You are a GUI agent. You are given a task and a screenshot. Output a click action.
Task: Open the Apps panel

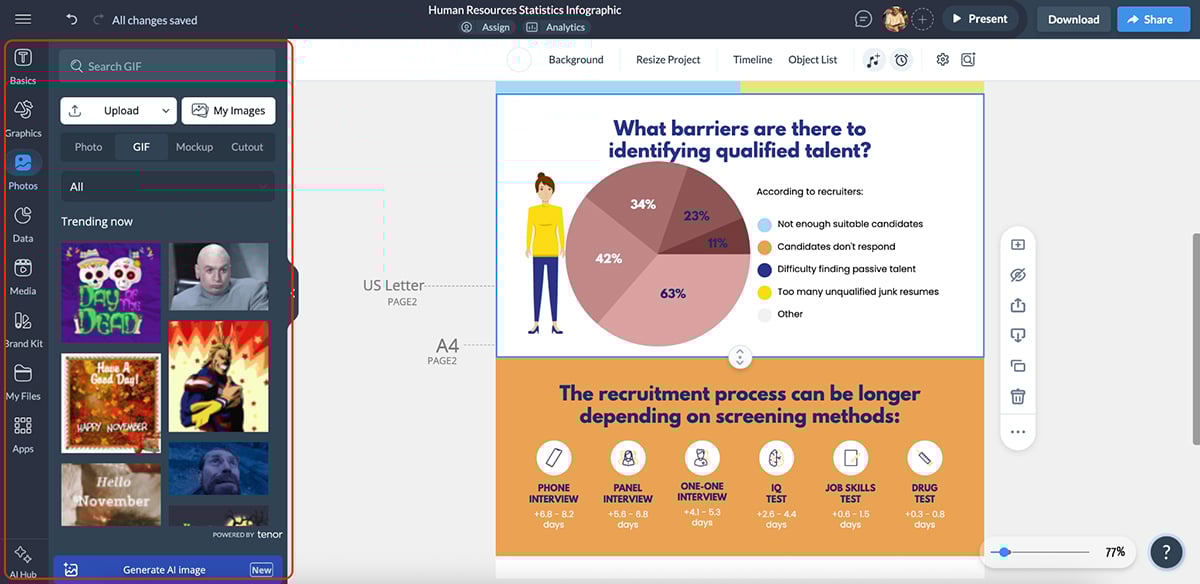pyautogui.click(x=23, y=433)
